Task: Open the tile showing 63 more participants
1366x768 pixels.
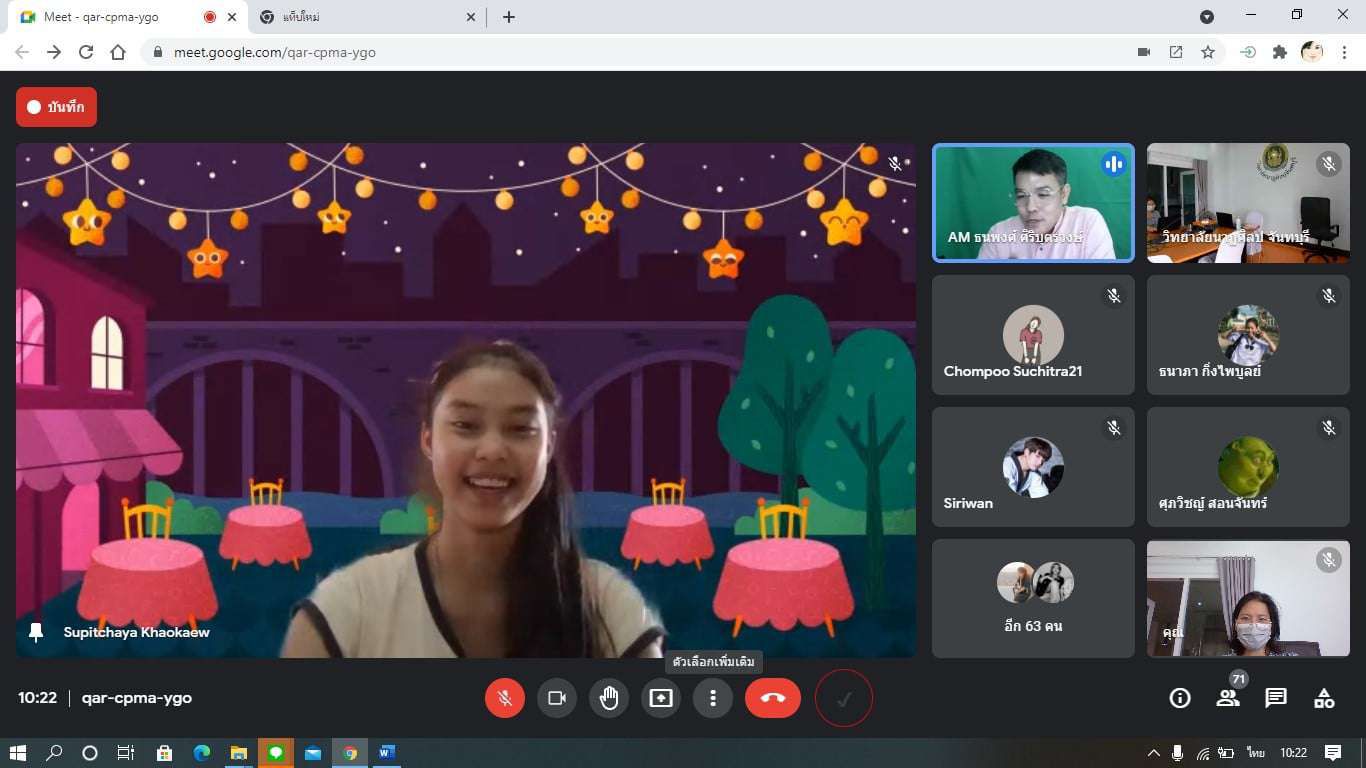Action: (x=1033, y=598)
